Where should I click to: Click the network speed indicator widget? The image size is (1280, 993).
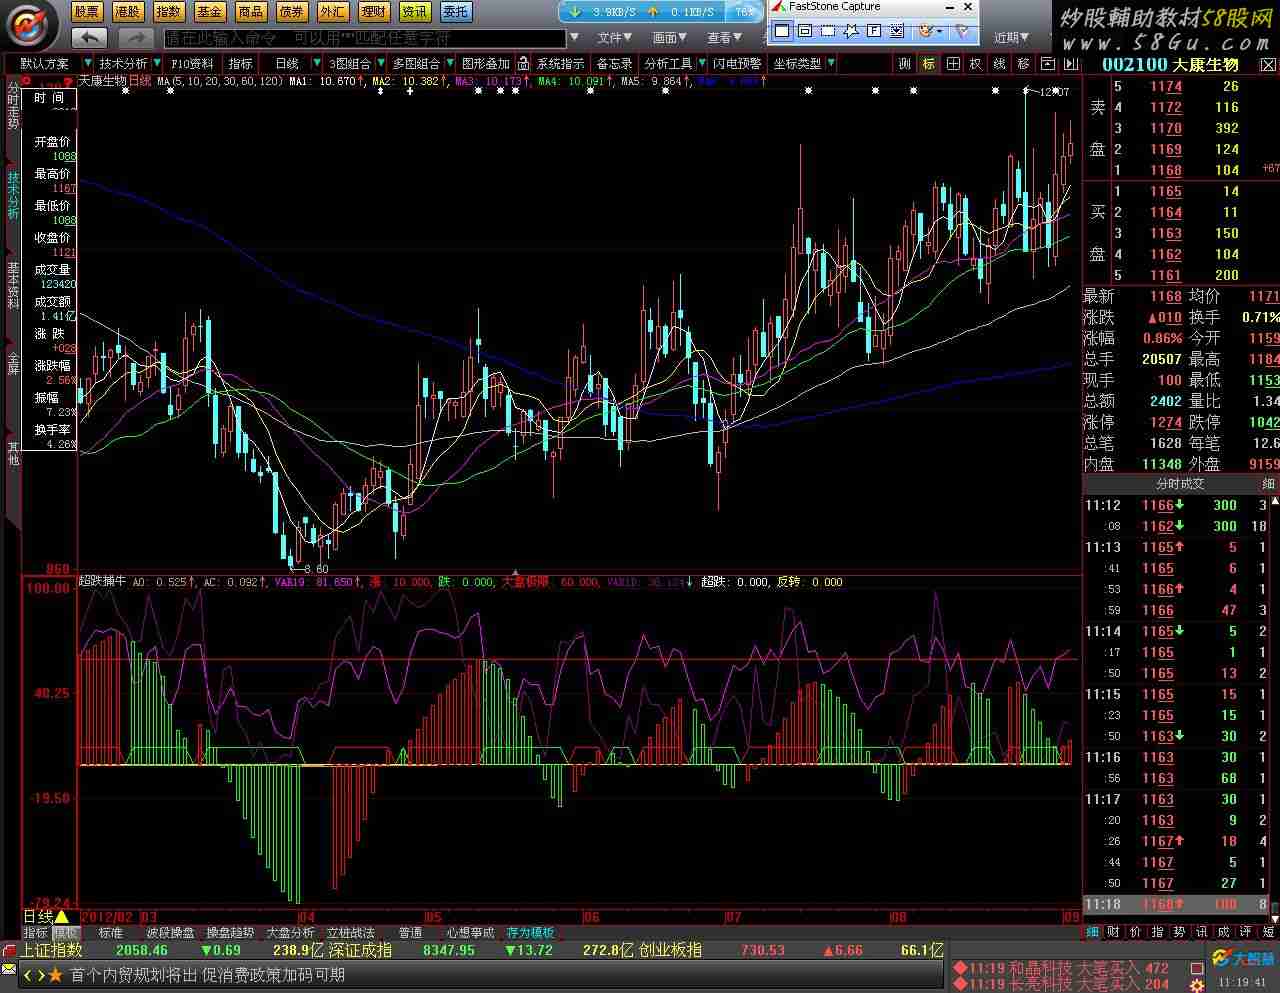(x=661, y=12)
